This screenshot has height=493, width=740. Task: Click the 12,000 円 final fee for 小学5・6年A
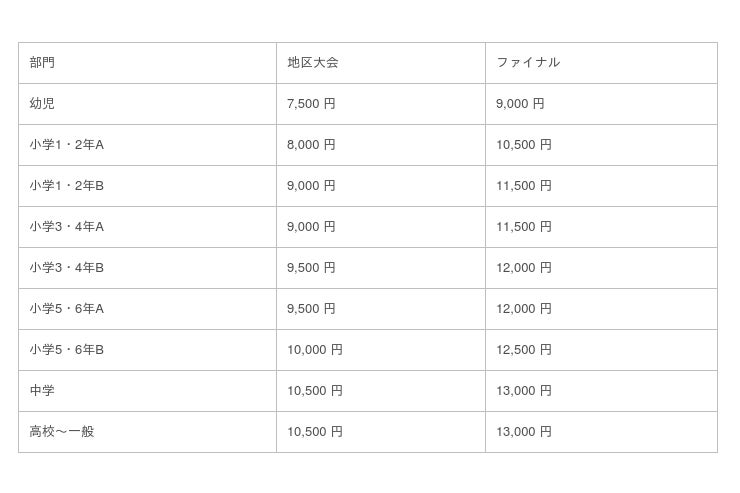524,309
